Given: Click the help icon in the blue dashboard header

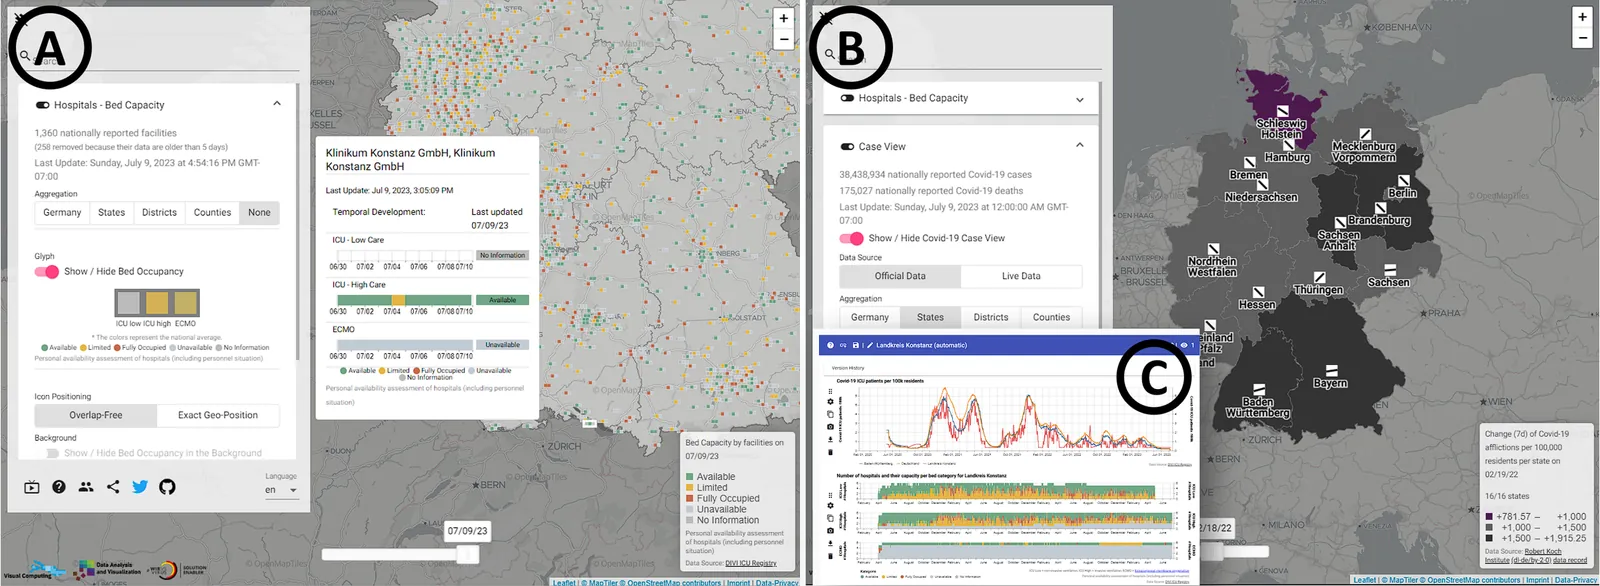Looking at the screenshot, I should click(830, 345).
